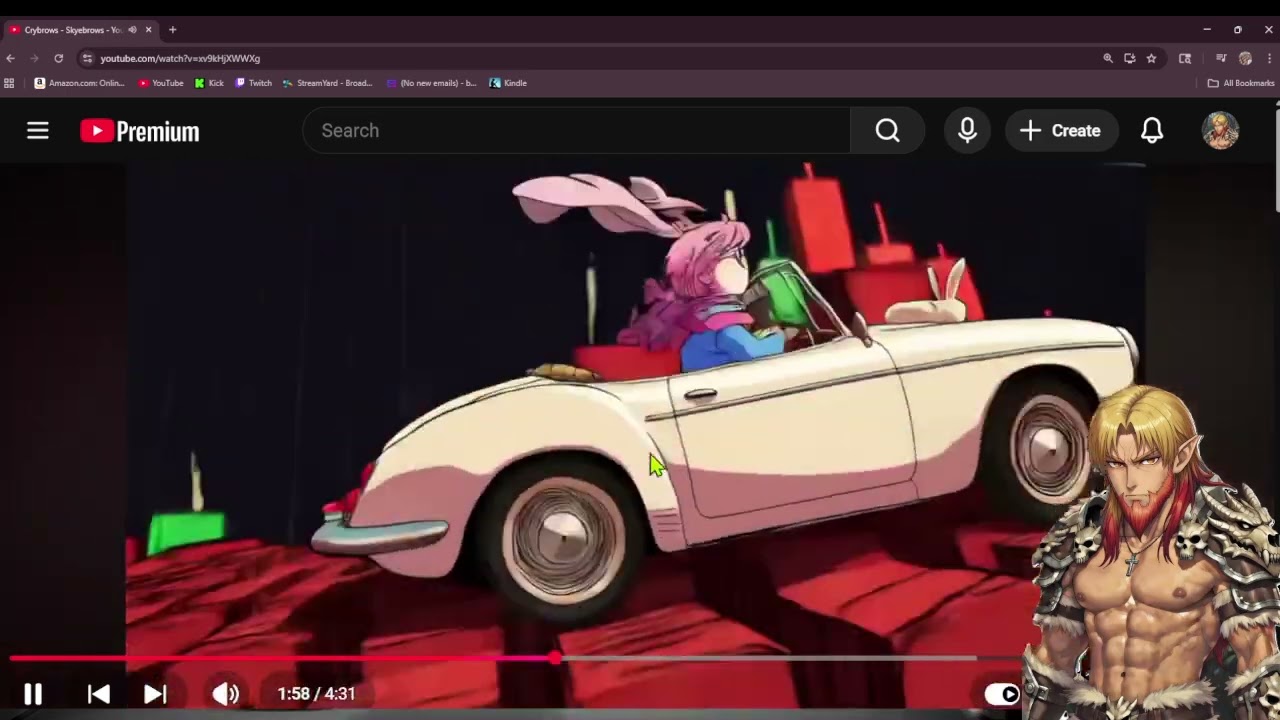
Task: Open the Kick bookmark
Action: 210,83
